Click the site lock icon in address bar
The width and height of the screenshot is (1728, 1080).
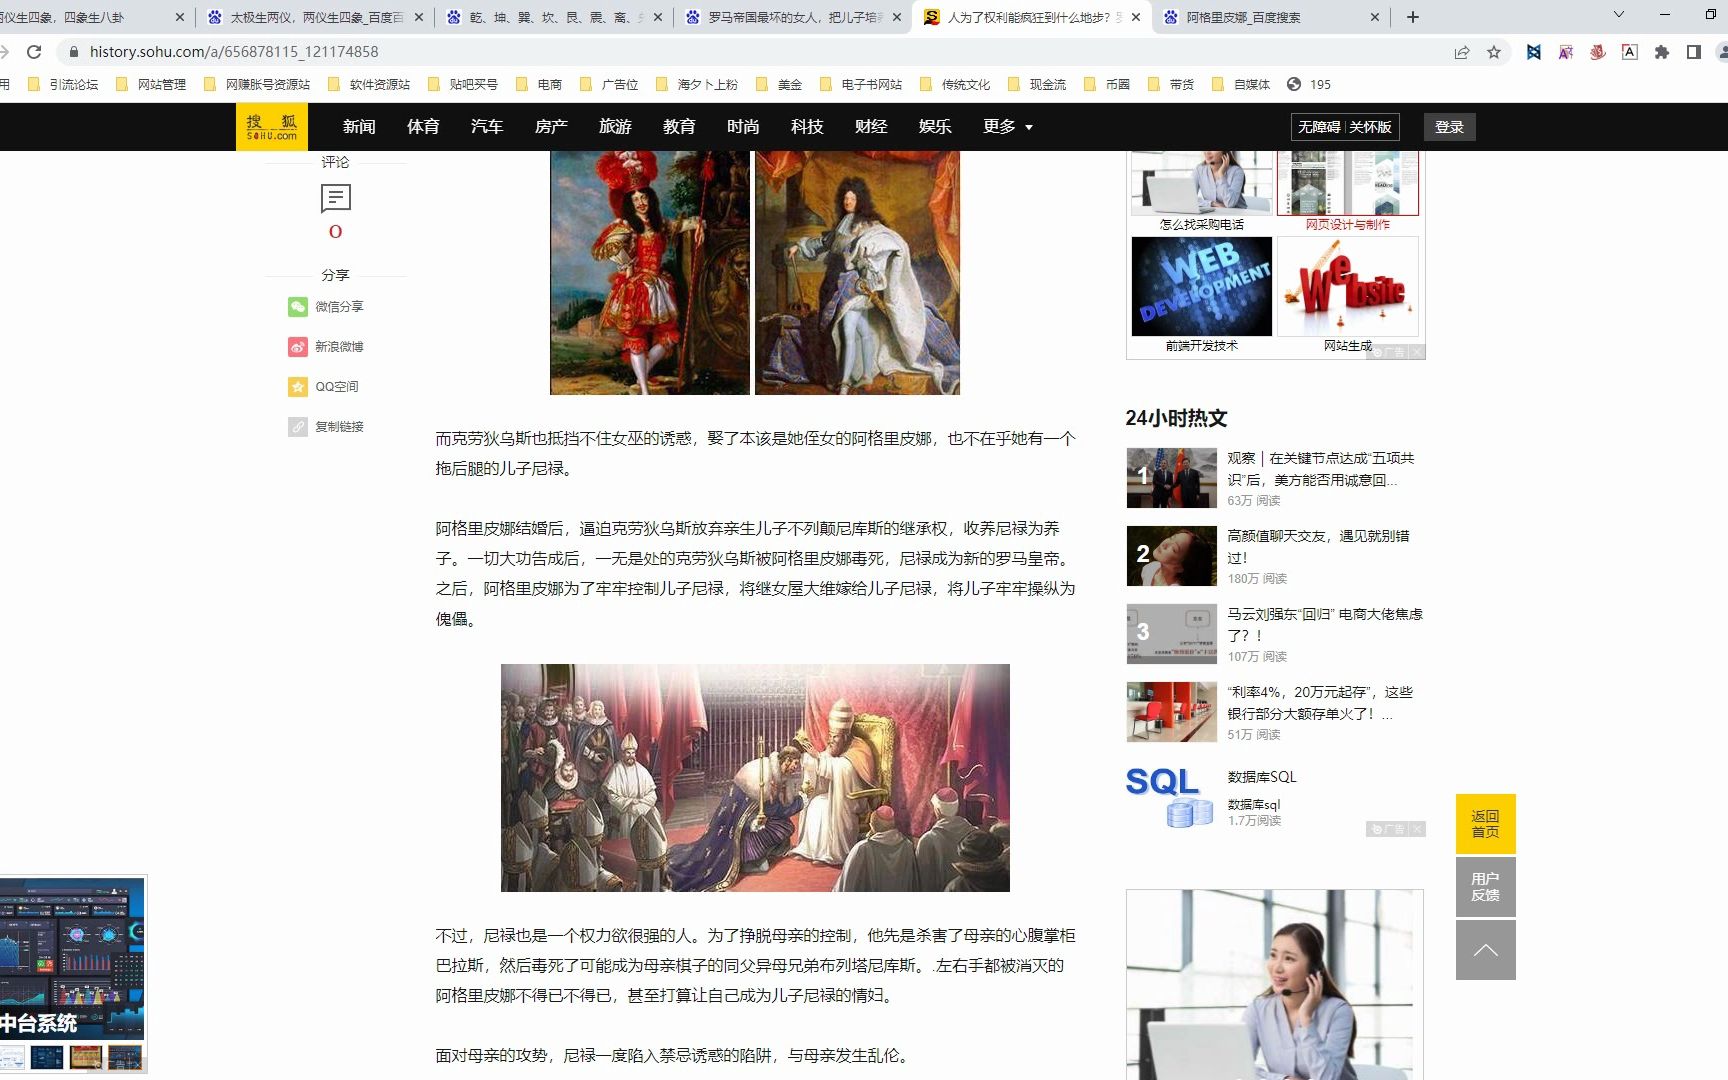click(73, 52)
